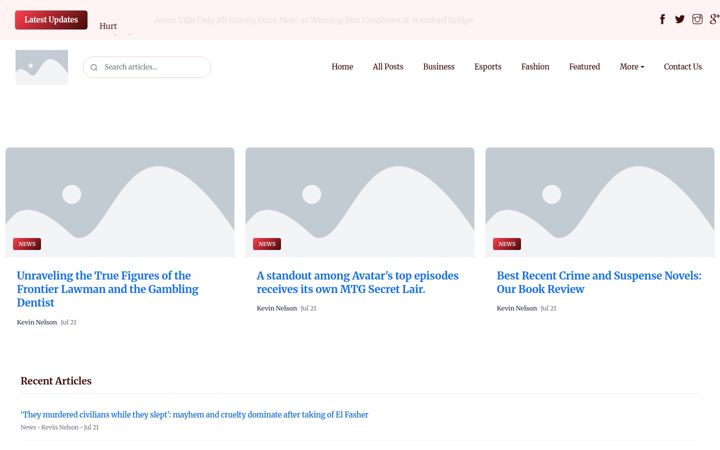Open 'A standout among Avatar's top episodes' title
The width and height of the screenshot is (720, 450).
[x=358, y=282]
